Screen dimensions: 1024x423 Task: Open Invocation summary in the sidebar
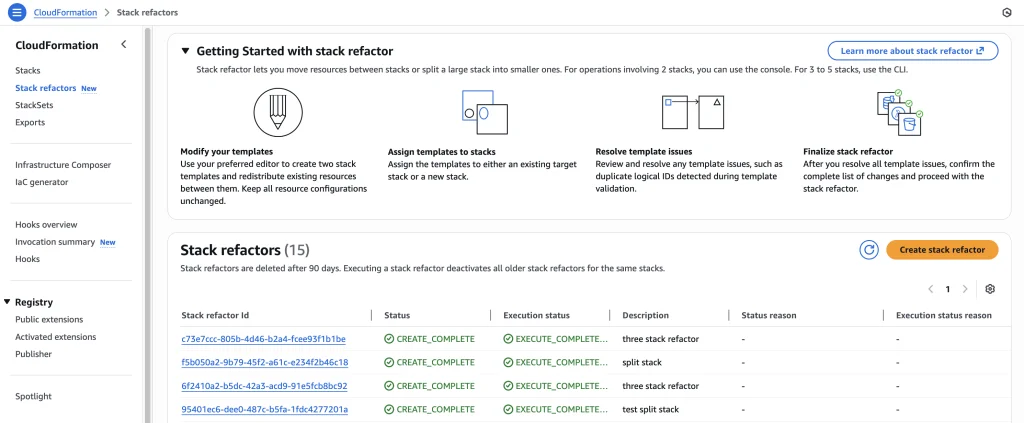tap(55, 242)
